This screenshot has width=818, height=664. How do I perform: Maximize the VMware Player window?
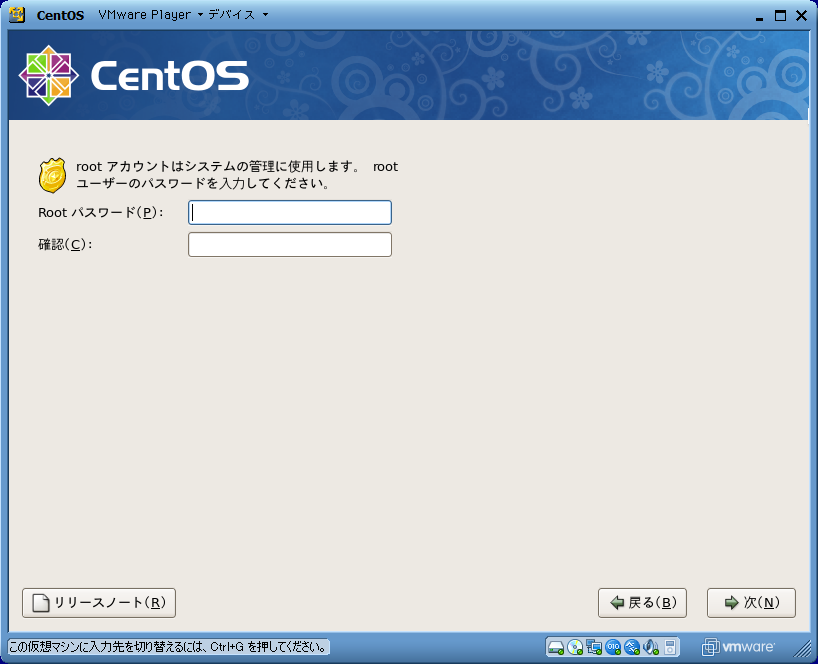click(x=780, y=15)
